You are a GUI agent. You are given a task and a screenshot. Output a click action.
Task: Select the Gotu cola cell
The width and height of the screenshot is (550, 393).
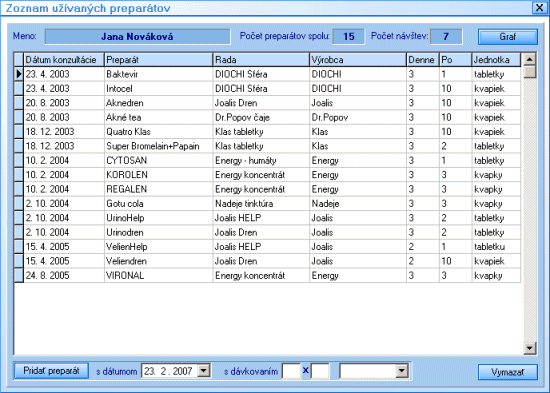[159, 204]
